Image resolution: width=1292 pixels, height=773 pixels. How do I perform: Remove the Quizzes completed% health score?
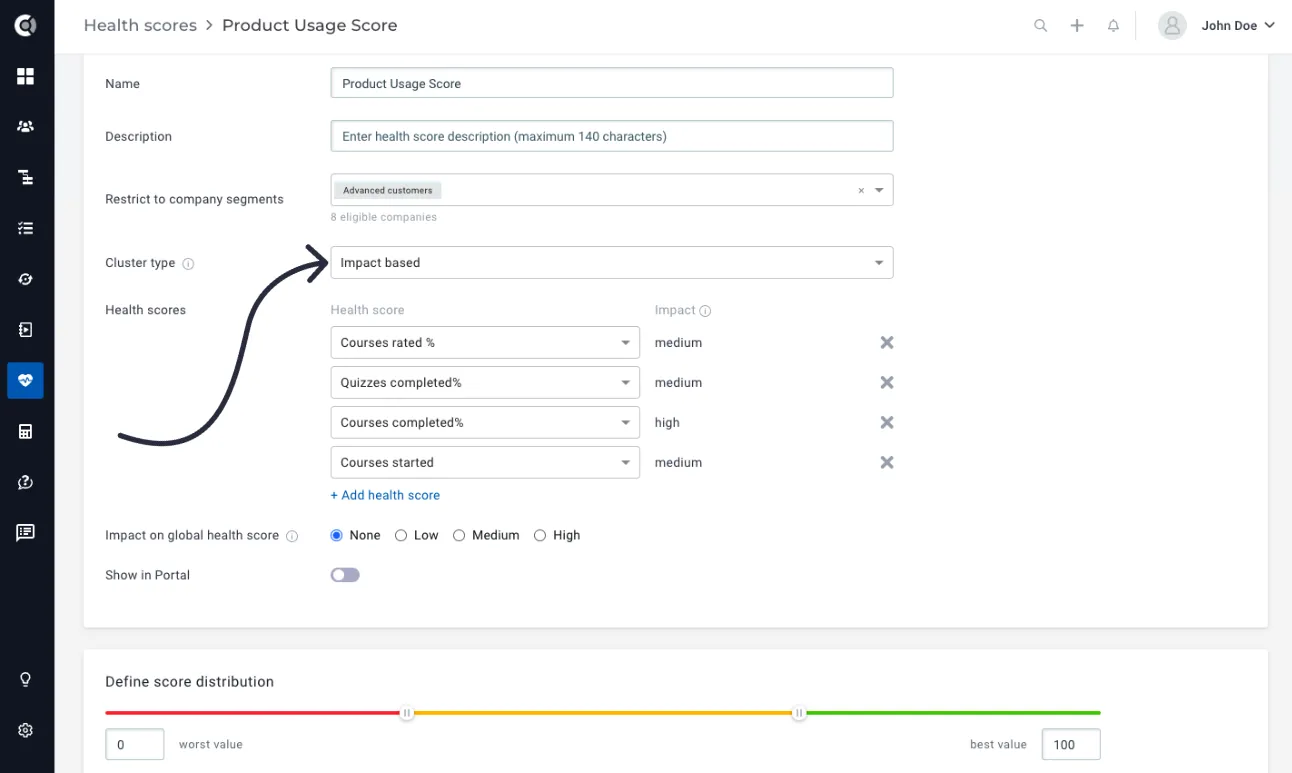(x=886, y=382)
